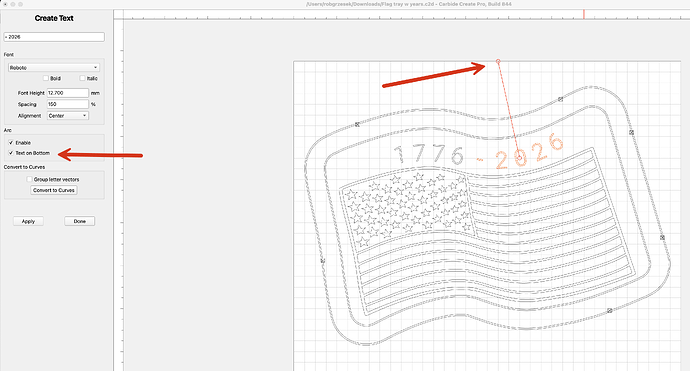Toggle the Arc Enable checkbox
This screenshot has width=690, height=371.
pos(11,143)
